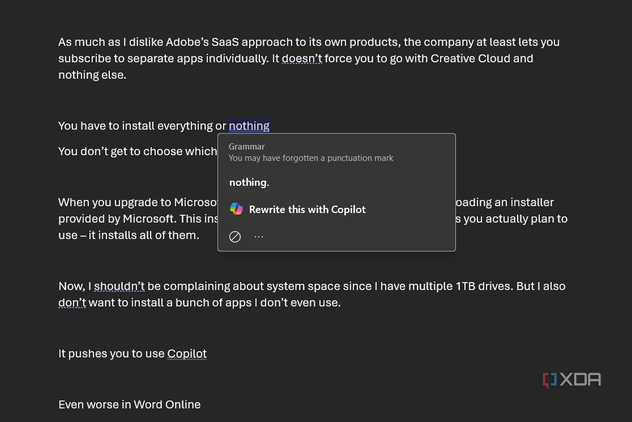Click the colorful Copilot logo icon

(236, 209)
